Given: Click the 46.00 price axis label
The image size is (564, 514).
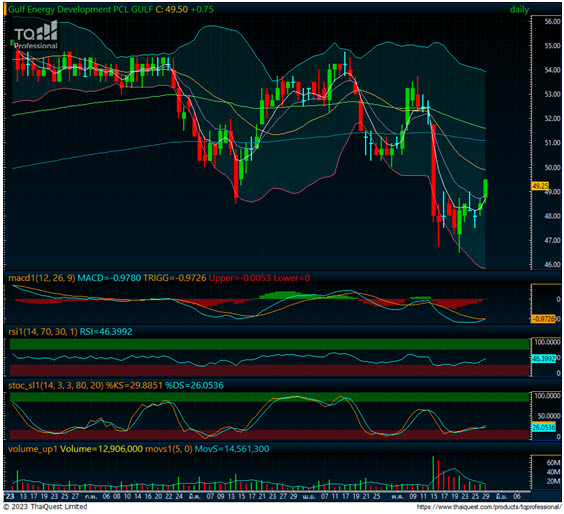Looking at the screenshot, I should pos(552,264).
